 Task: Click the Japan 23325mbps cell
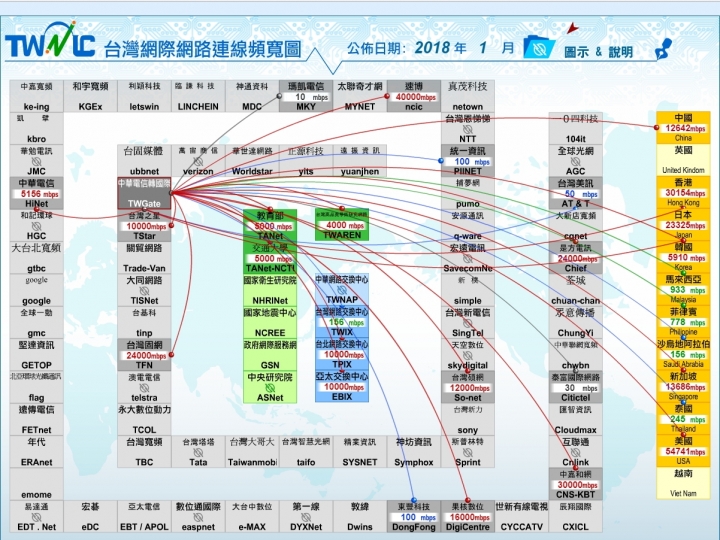pyautogui.click(x=683, y=225)
